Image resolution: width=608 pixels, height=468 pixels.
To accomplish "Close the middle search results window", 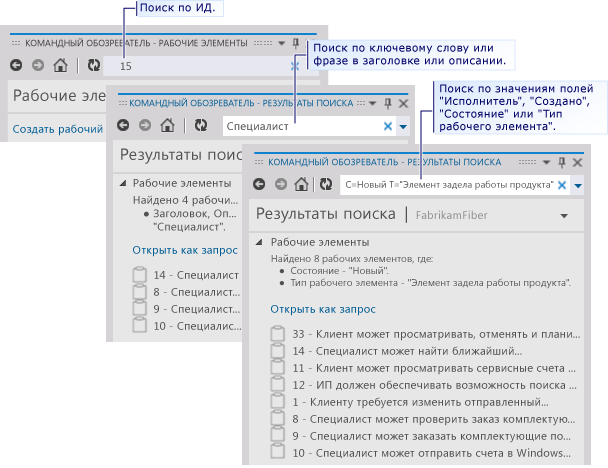I will (403, 104).
